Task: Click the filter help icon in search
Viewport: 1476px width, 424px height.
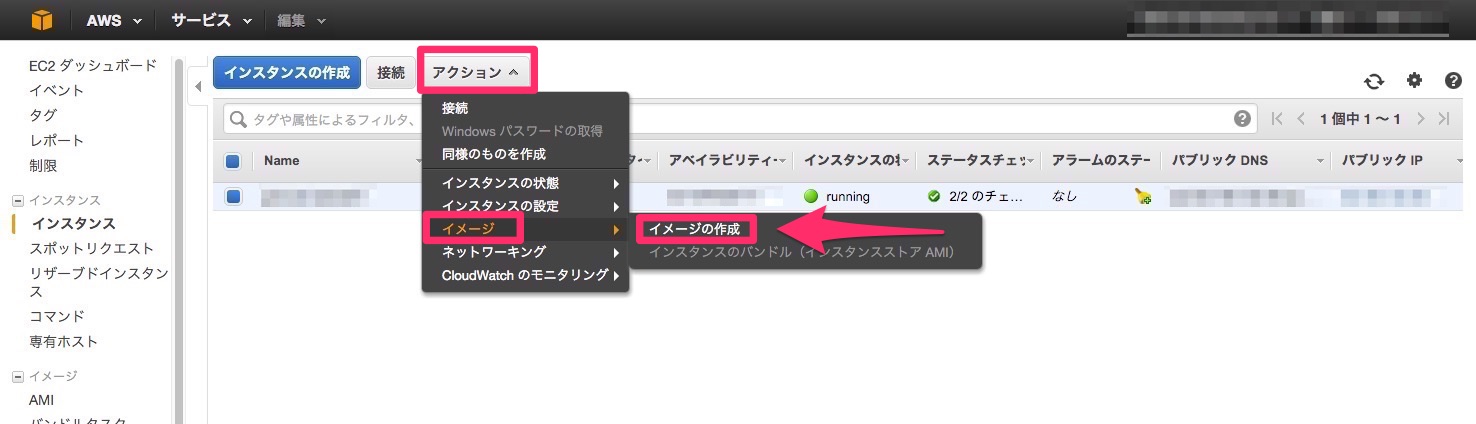Action: pyautogui.click(x=1242, y=119)
